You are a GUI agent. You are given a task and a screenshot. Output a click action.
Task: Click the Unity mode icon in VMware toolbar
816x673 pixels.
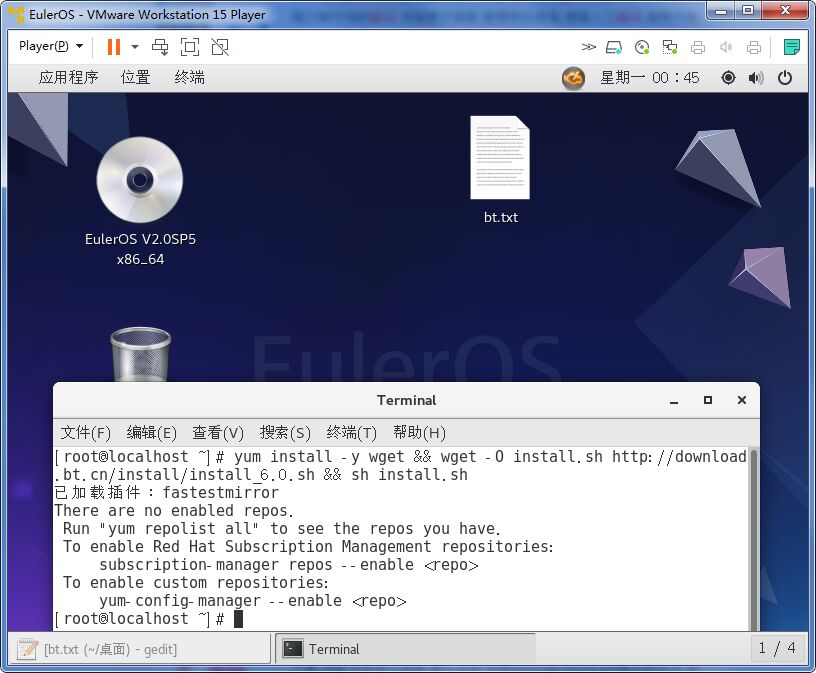tap(220, 47)
